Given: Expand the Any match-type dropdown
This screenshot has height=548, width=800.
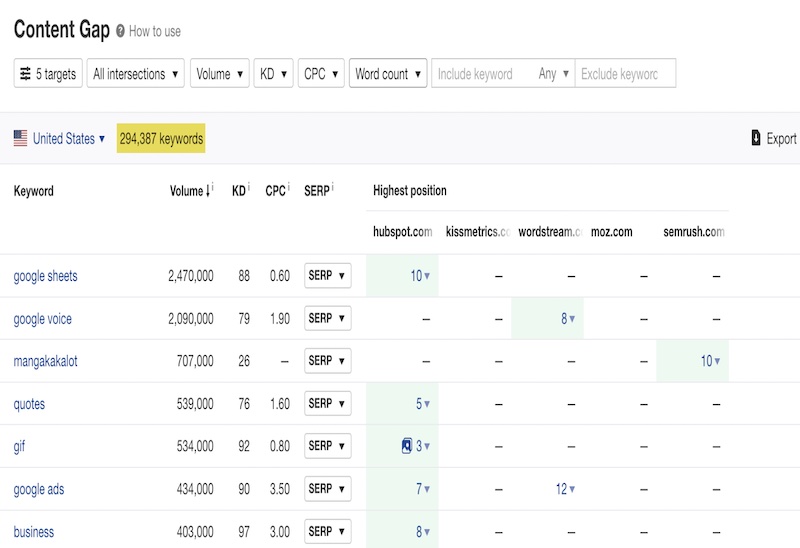Looking at the screenshot, I should pos(553,73).
